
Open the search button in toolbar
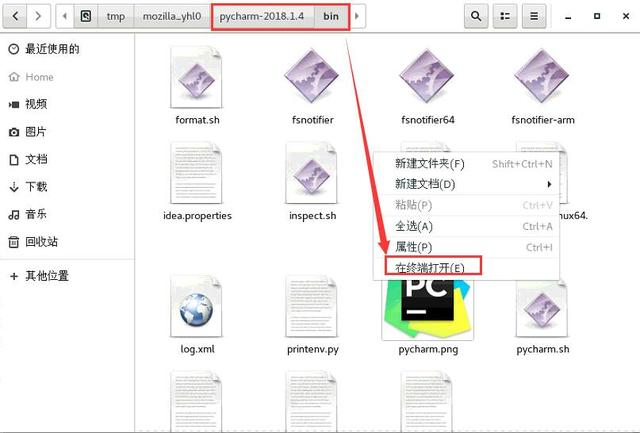tap(476, 16)
